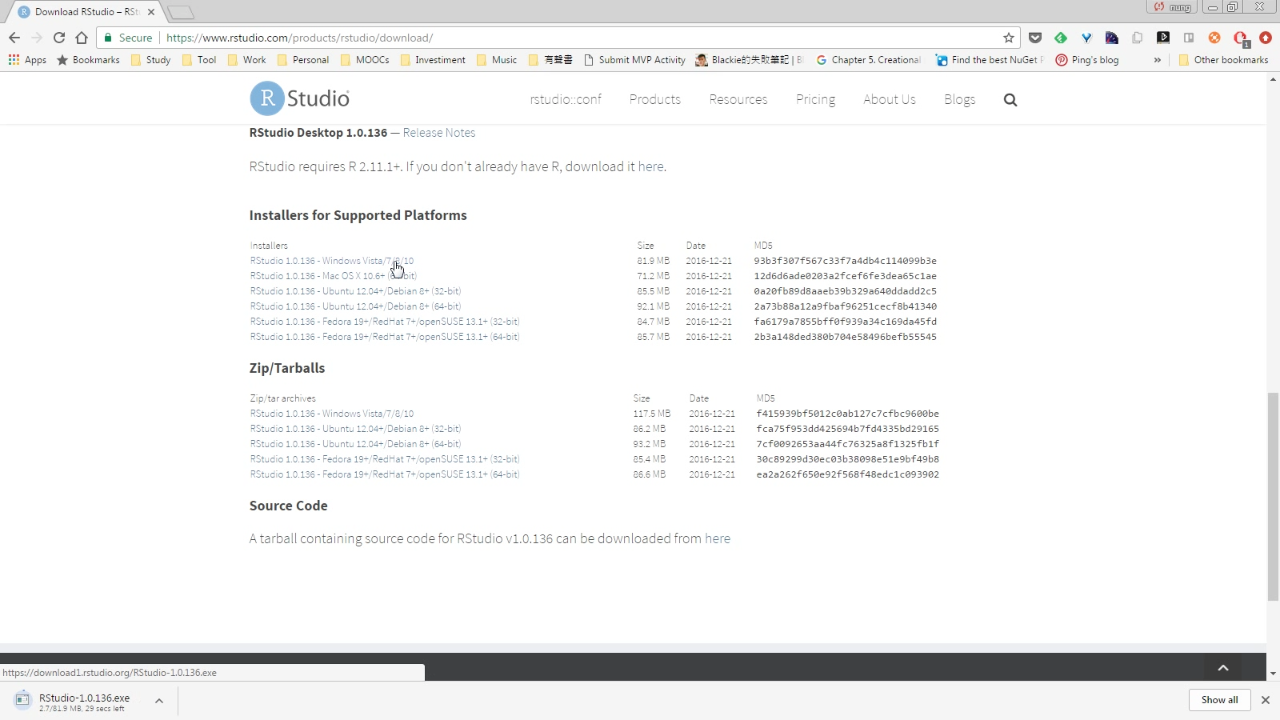
Task: Click the 'nung' profile button
Action: click(x=1173, y=7)
